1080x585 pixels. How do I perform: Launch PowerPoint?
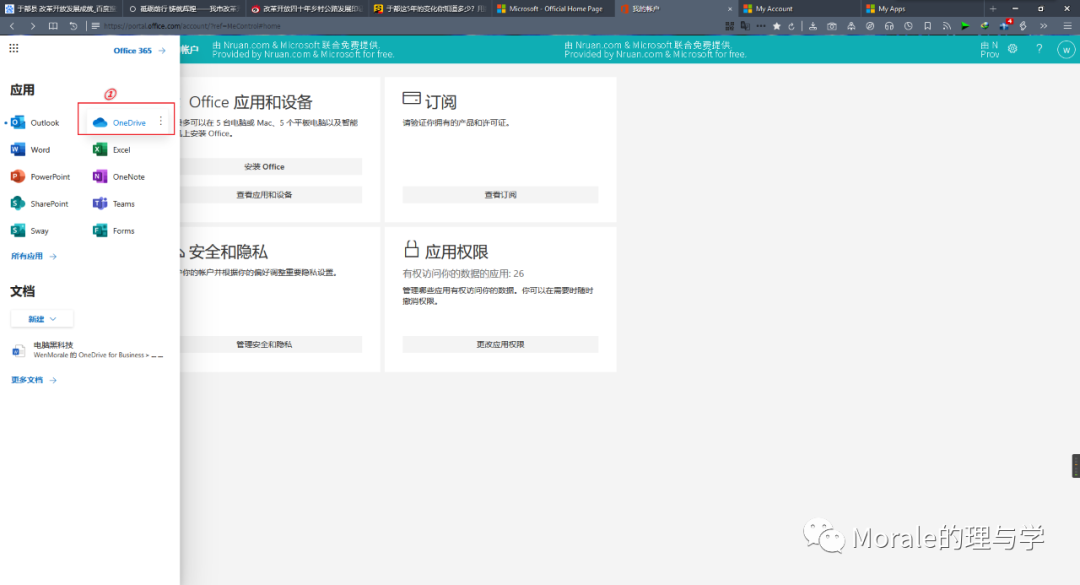point(41,176)
